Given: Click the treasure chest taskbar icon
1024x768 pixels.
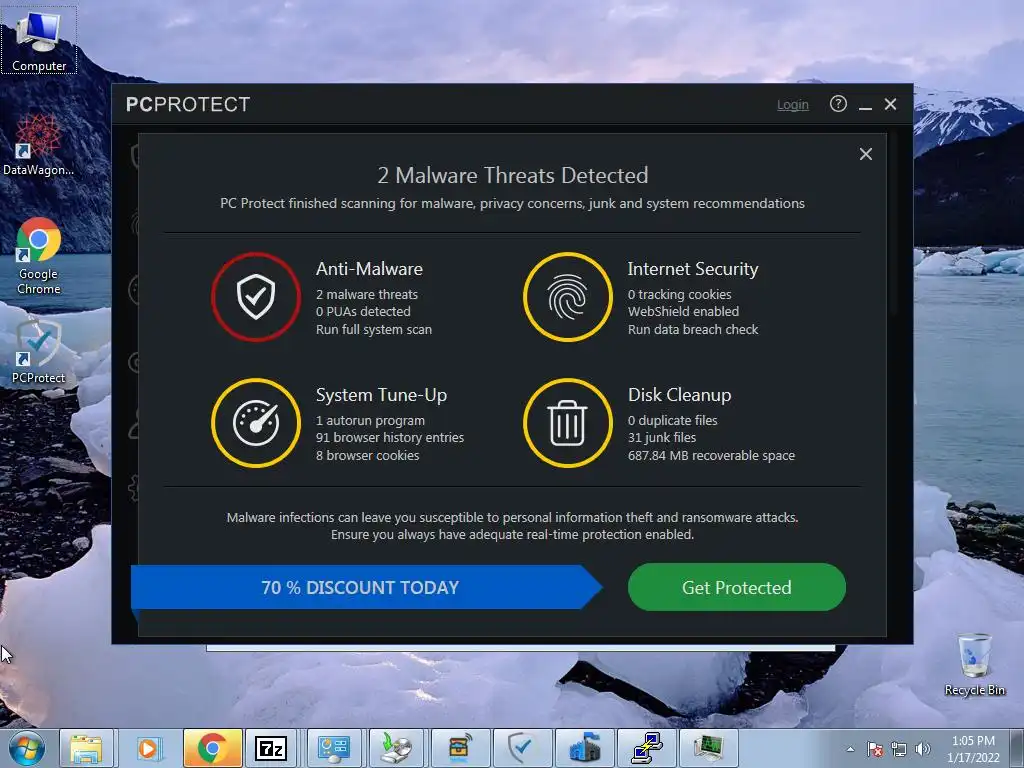Looking at the screenshot, I should coord(460,748).
